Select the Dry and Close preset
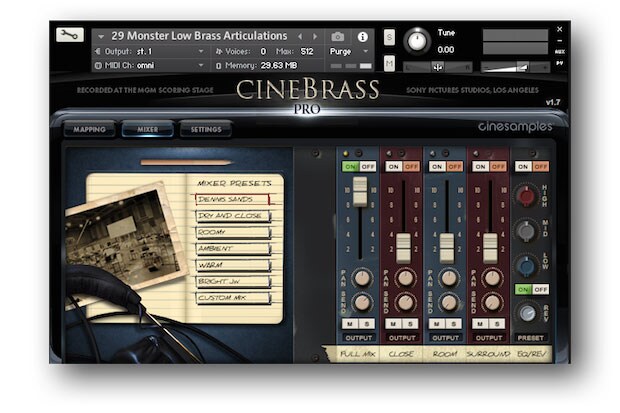Screen dimensions: 620x413 tap(233, 216)
